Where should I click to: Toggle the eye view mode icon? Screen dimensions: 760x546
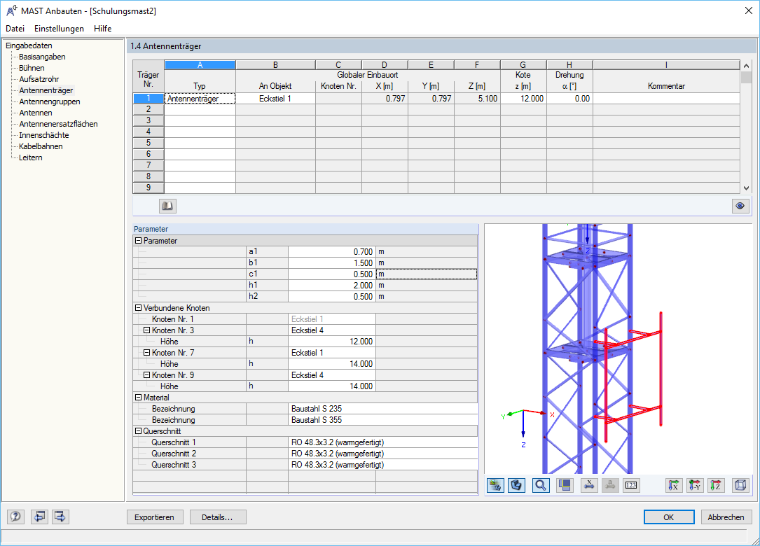[740, 206]
